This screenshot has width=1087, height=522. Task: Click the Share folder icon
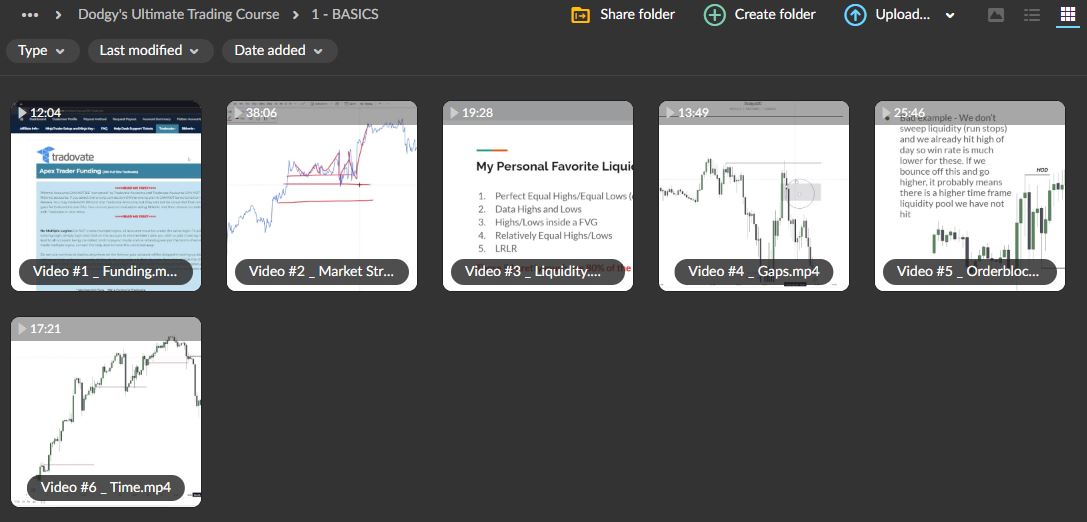click(x=580, y=15)
